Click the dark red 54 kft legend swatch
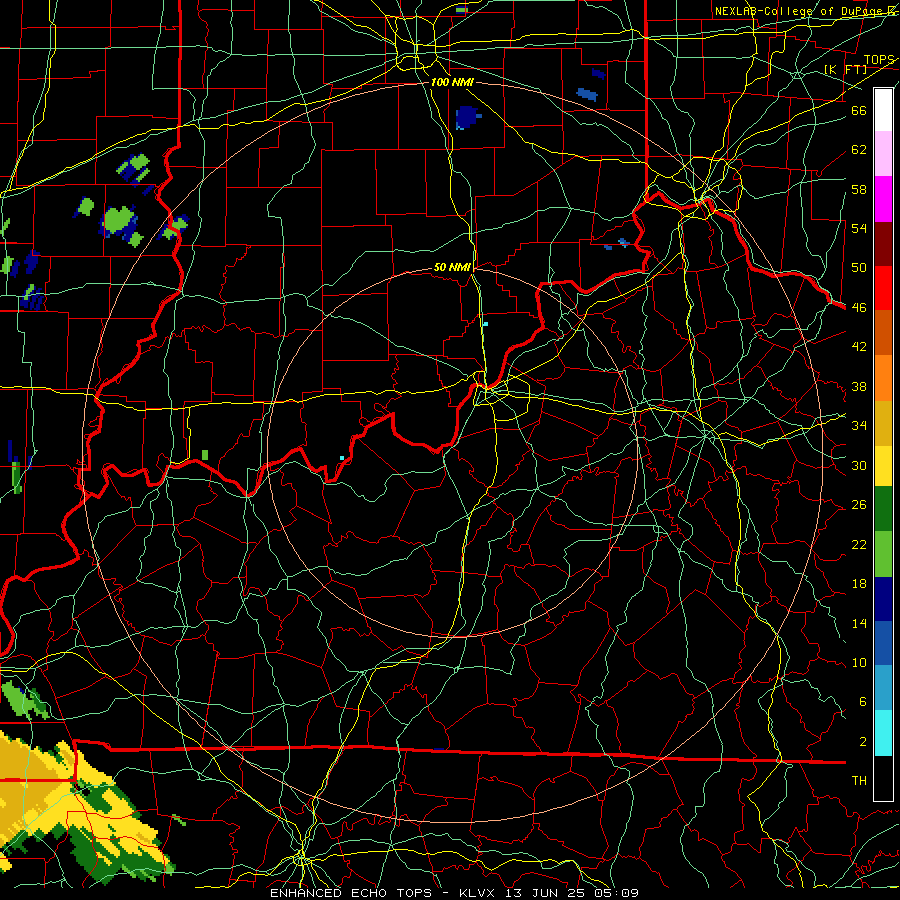 [x=883, y=243]
